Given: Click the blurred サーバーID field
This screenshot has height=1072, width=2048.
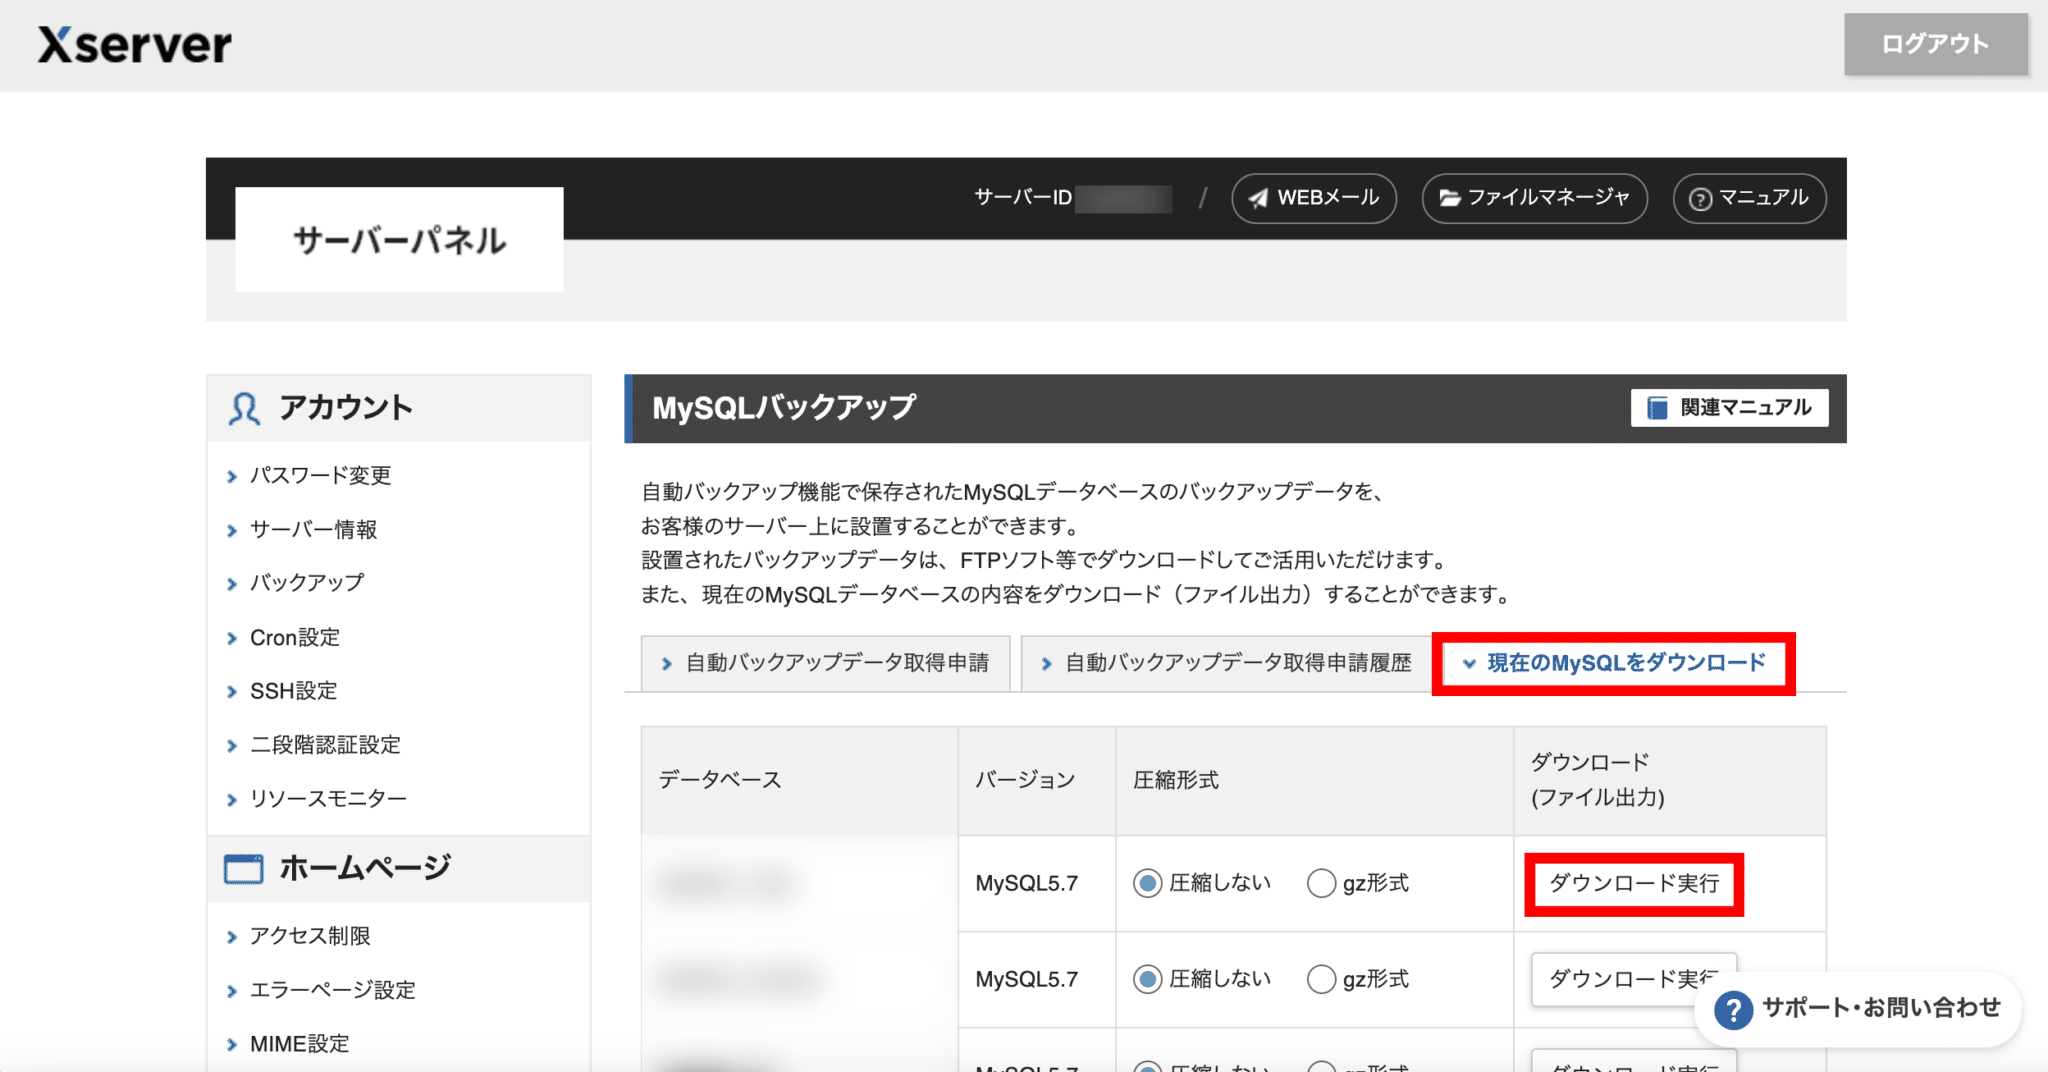Looking at the screenshot, I should coord(1124,198).
